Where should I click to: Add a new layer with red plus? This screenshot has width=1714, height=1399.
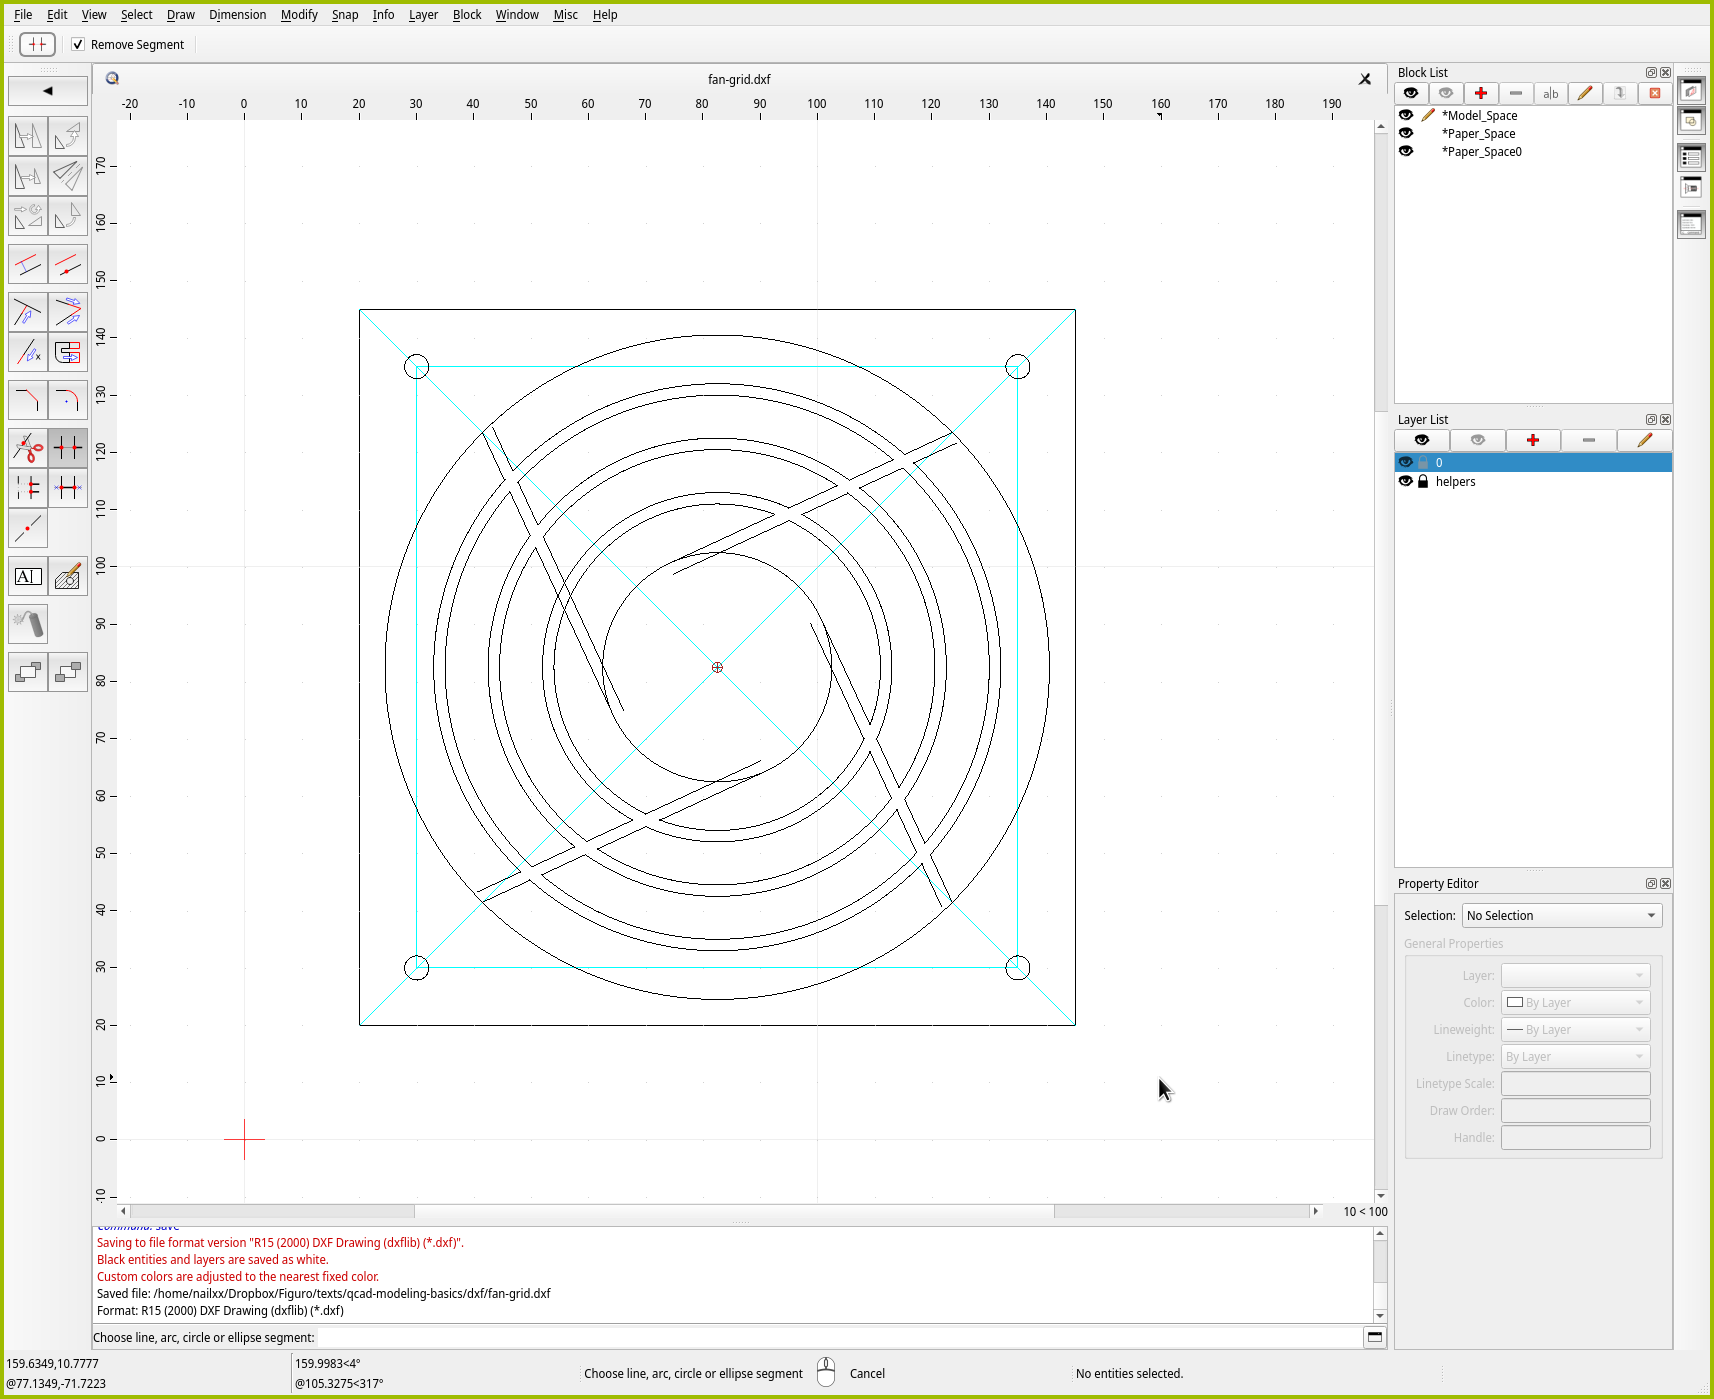[1532, 441]
